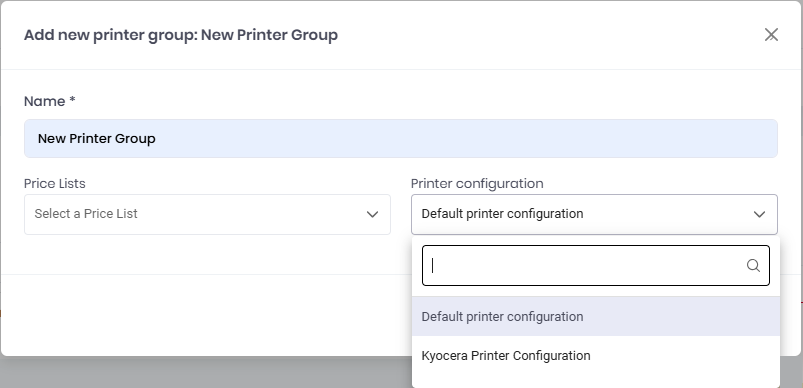The height and width of the screenshot is (388, 803).
Task: Collapse the Printer configuration dropdown
Action: click(594, 214)
